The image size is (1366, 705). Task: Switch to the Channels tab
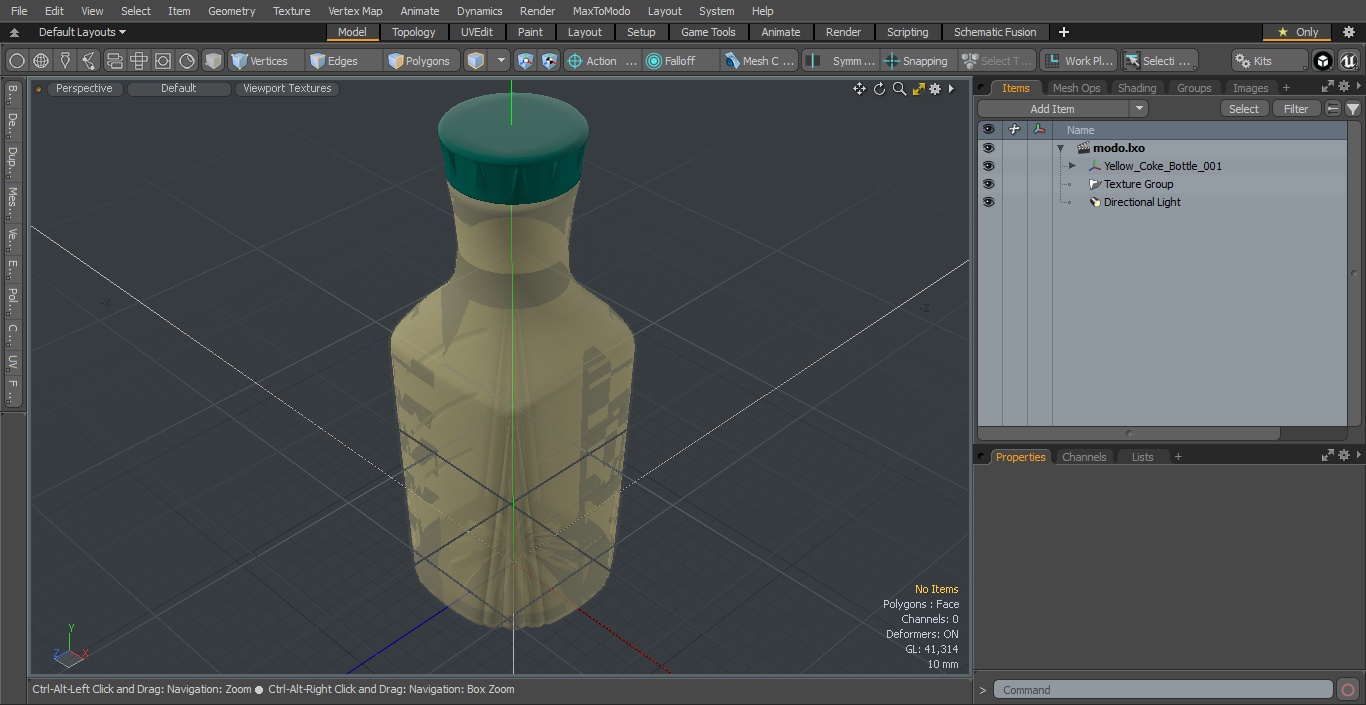pos(1084,457)
